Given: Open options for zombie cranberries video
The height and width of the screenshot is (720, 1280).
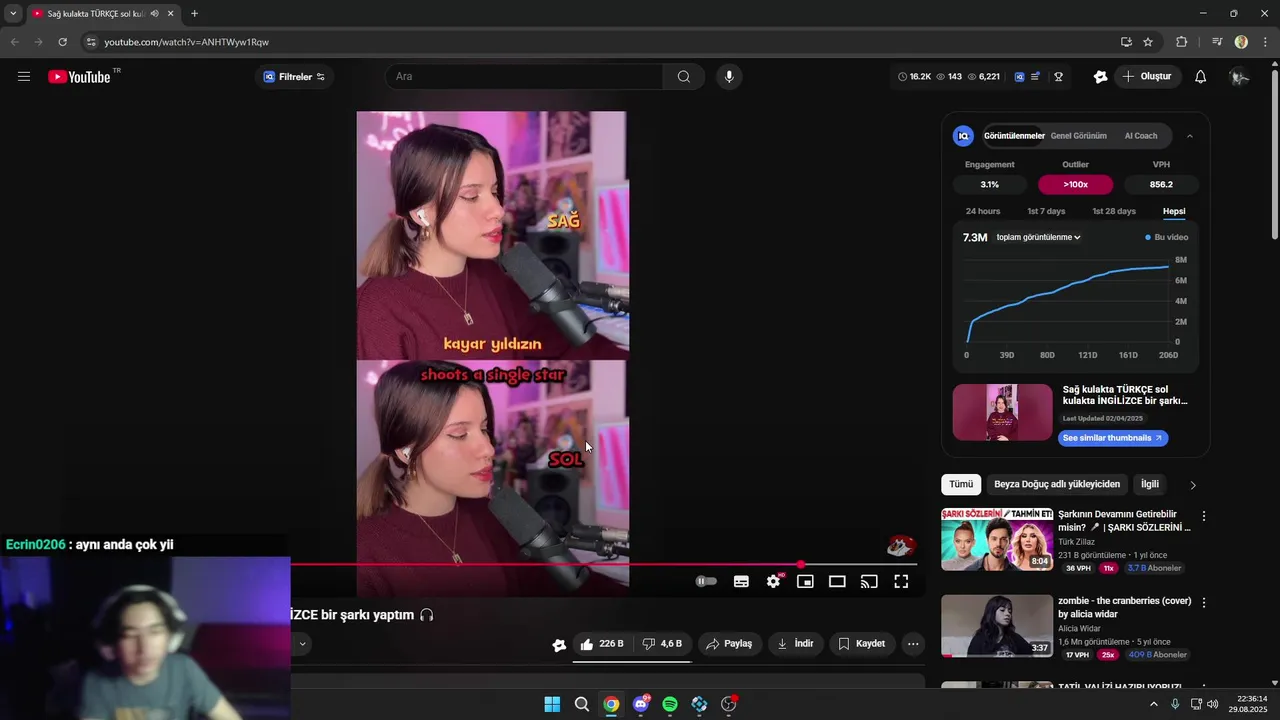Looking at the screenshot, I should [x=1204, y=603].
